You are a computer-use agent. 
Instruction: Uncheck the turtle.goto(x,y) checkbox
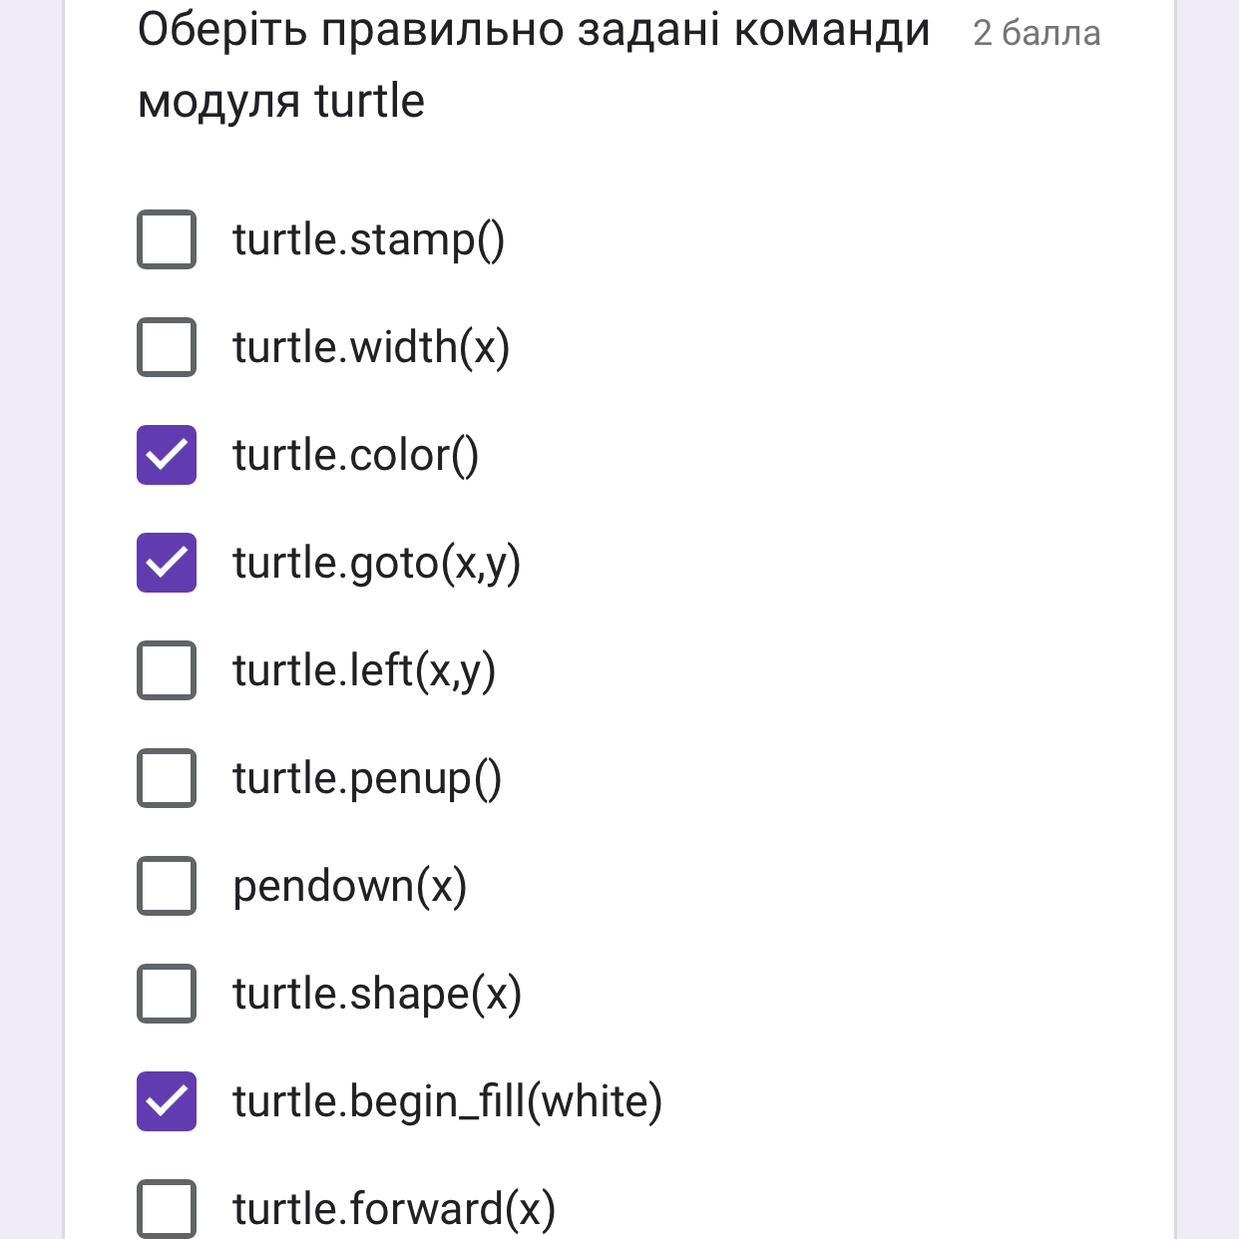166,563
